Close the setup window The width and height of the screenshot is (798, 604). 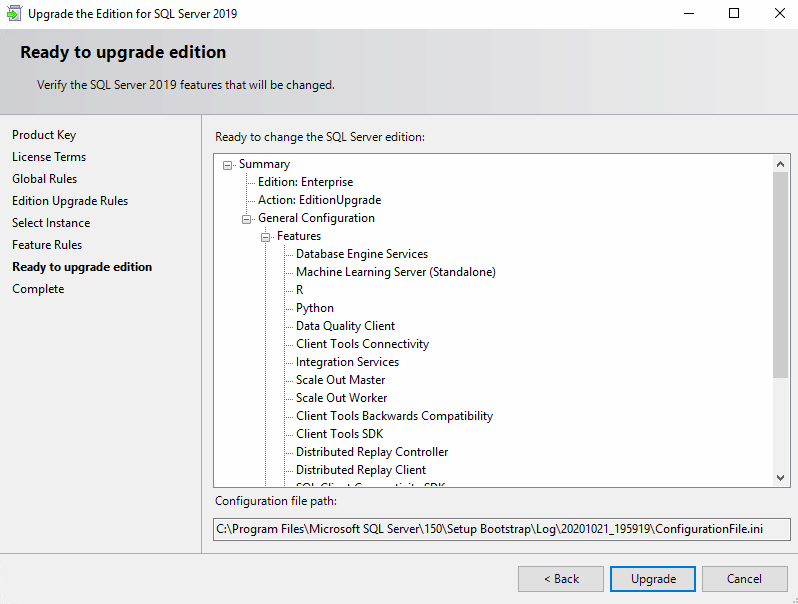pyautogui.click(x=779, y=14)
